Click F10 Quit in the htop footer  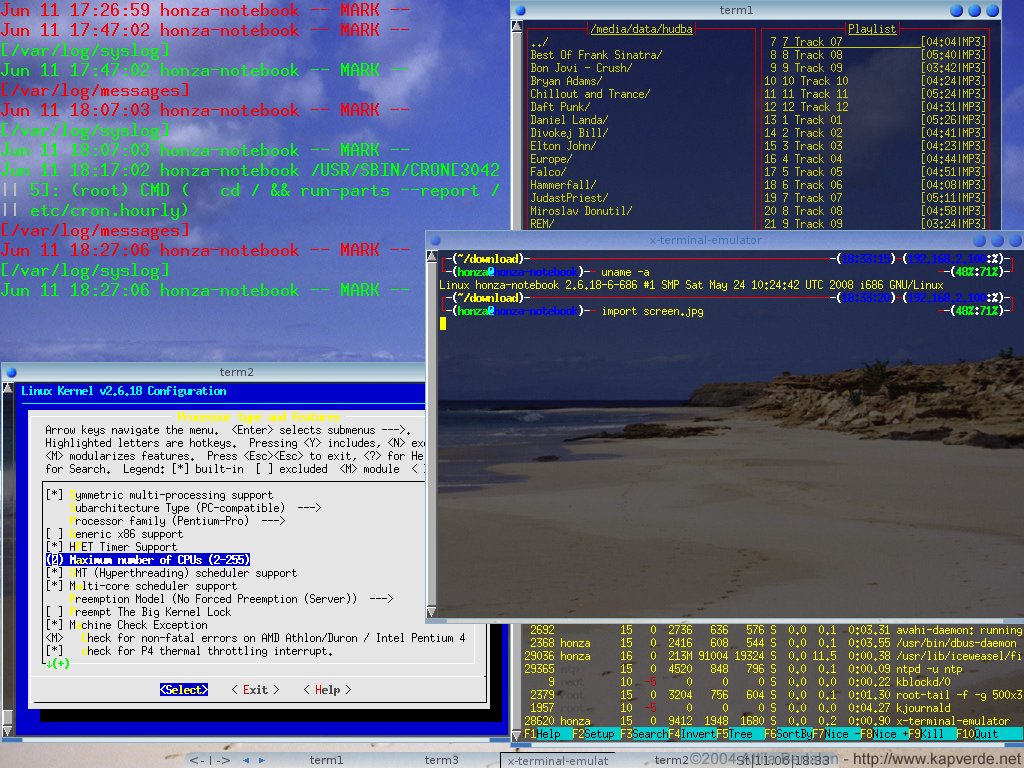pyautogui.click(x=978, y=734)
